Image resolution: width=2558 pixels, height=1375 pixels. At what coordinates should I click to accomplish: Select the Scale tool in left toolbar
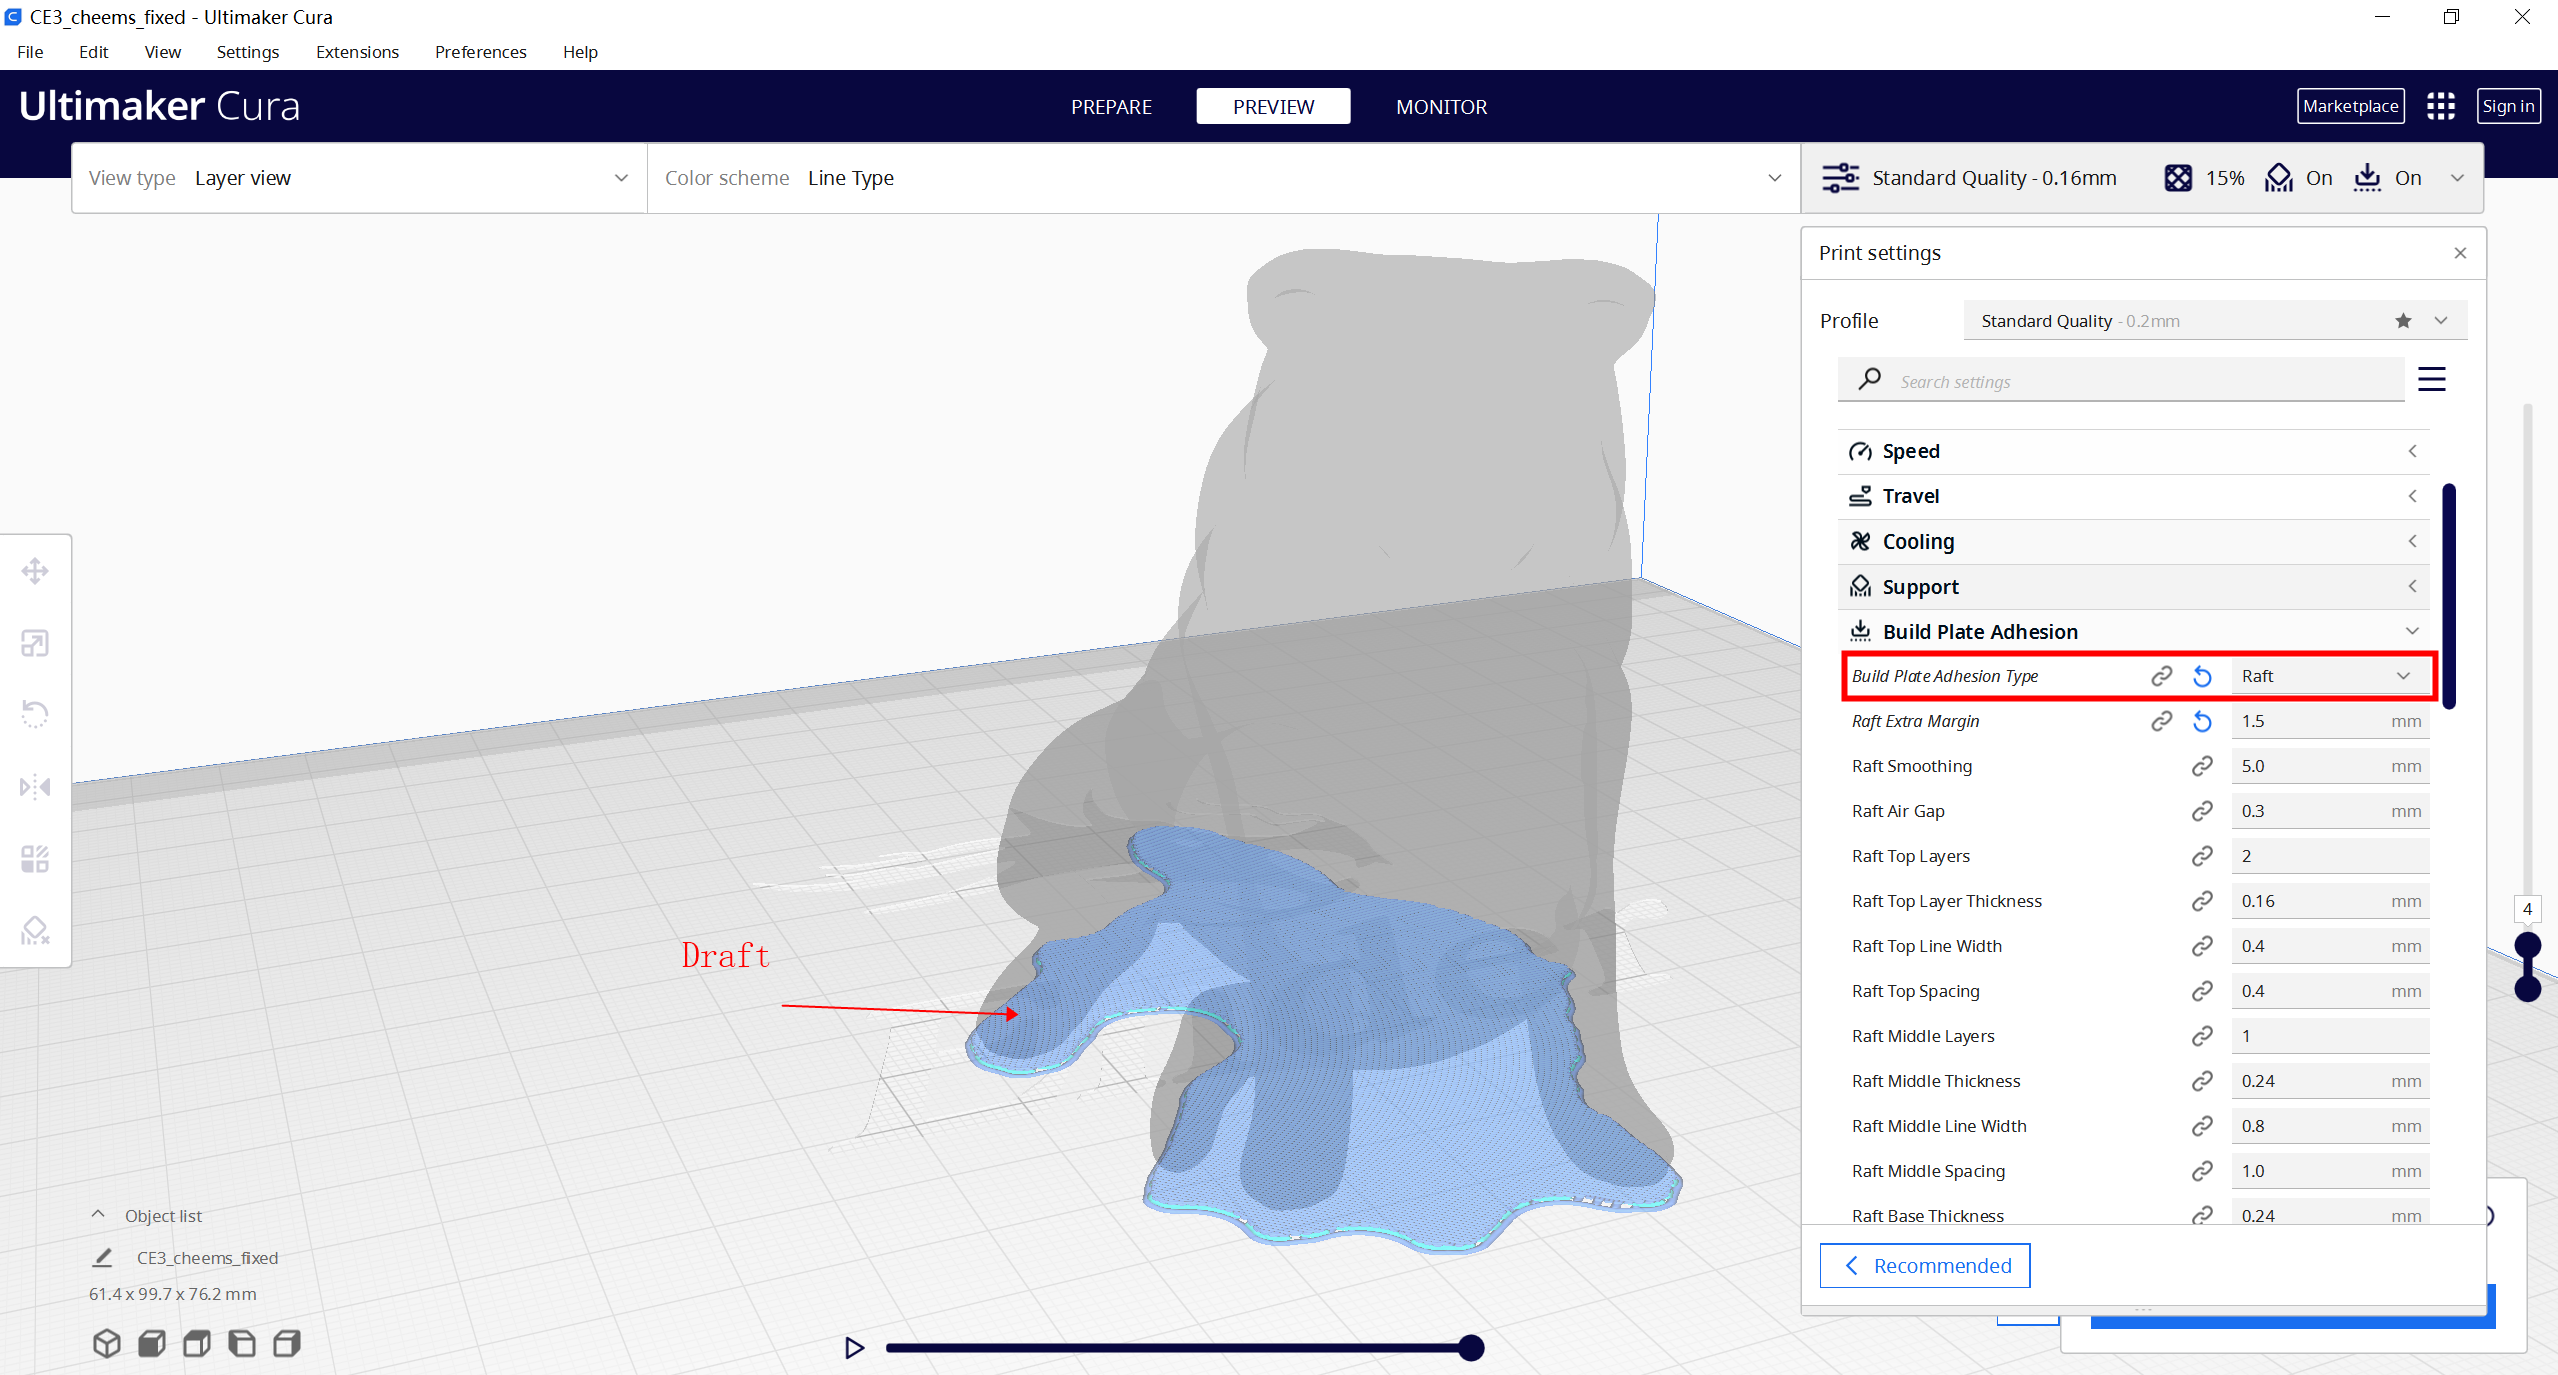[35, 643]
